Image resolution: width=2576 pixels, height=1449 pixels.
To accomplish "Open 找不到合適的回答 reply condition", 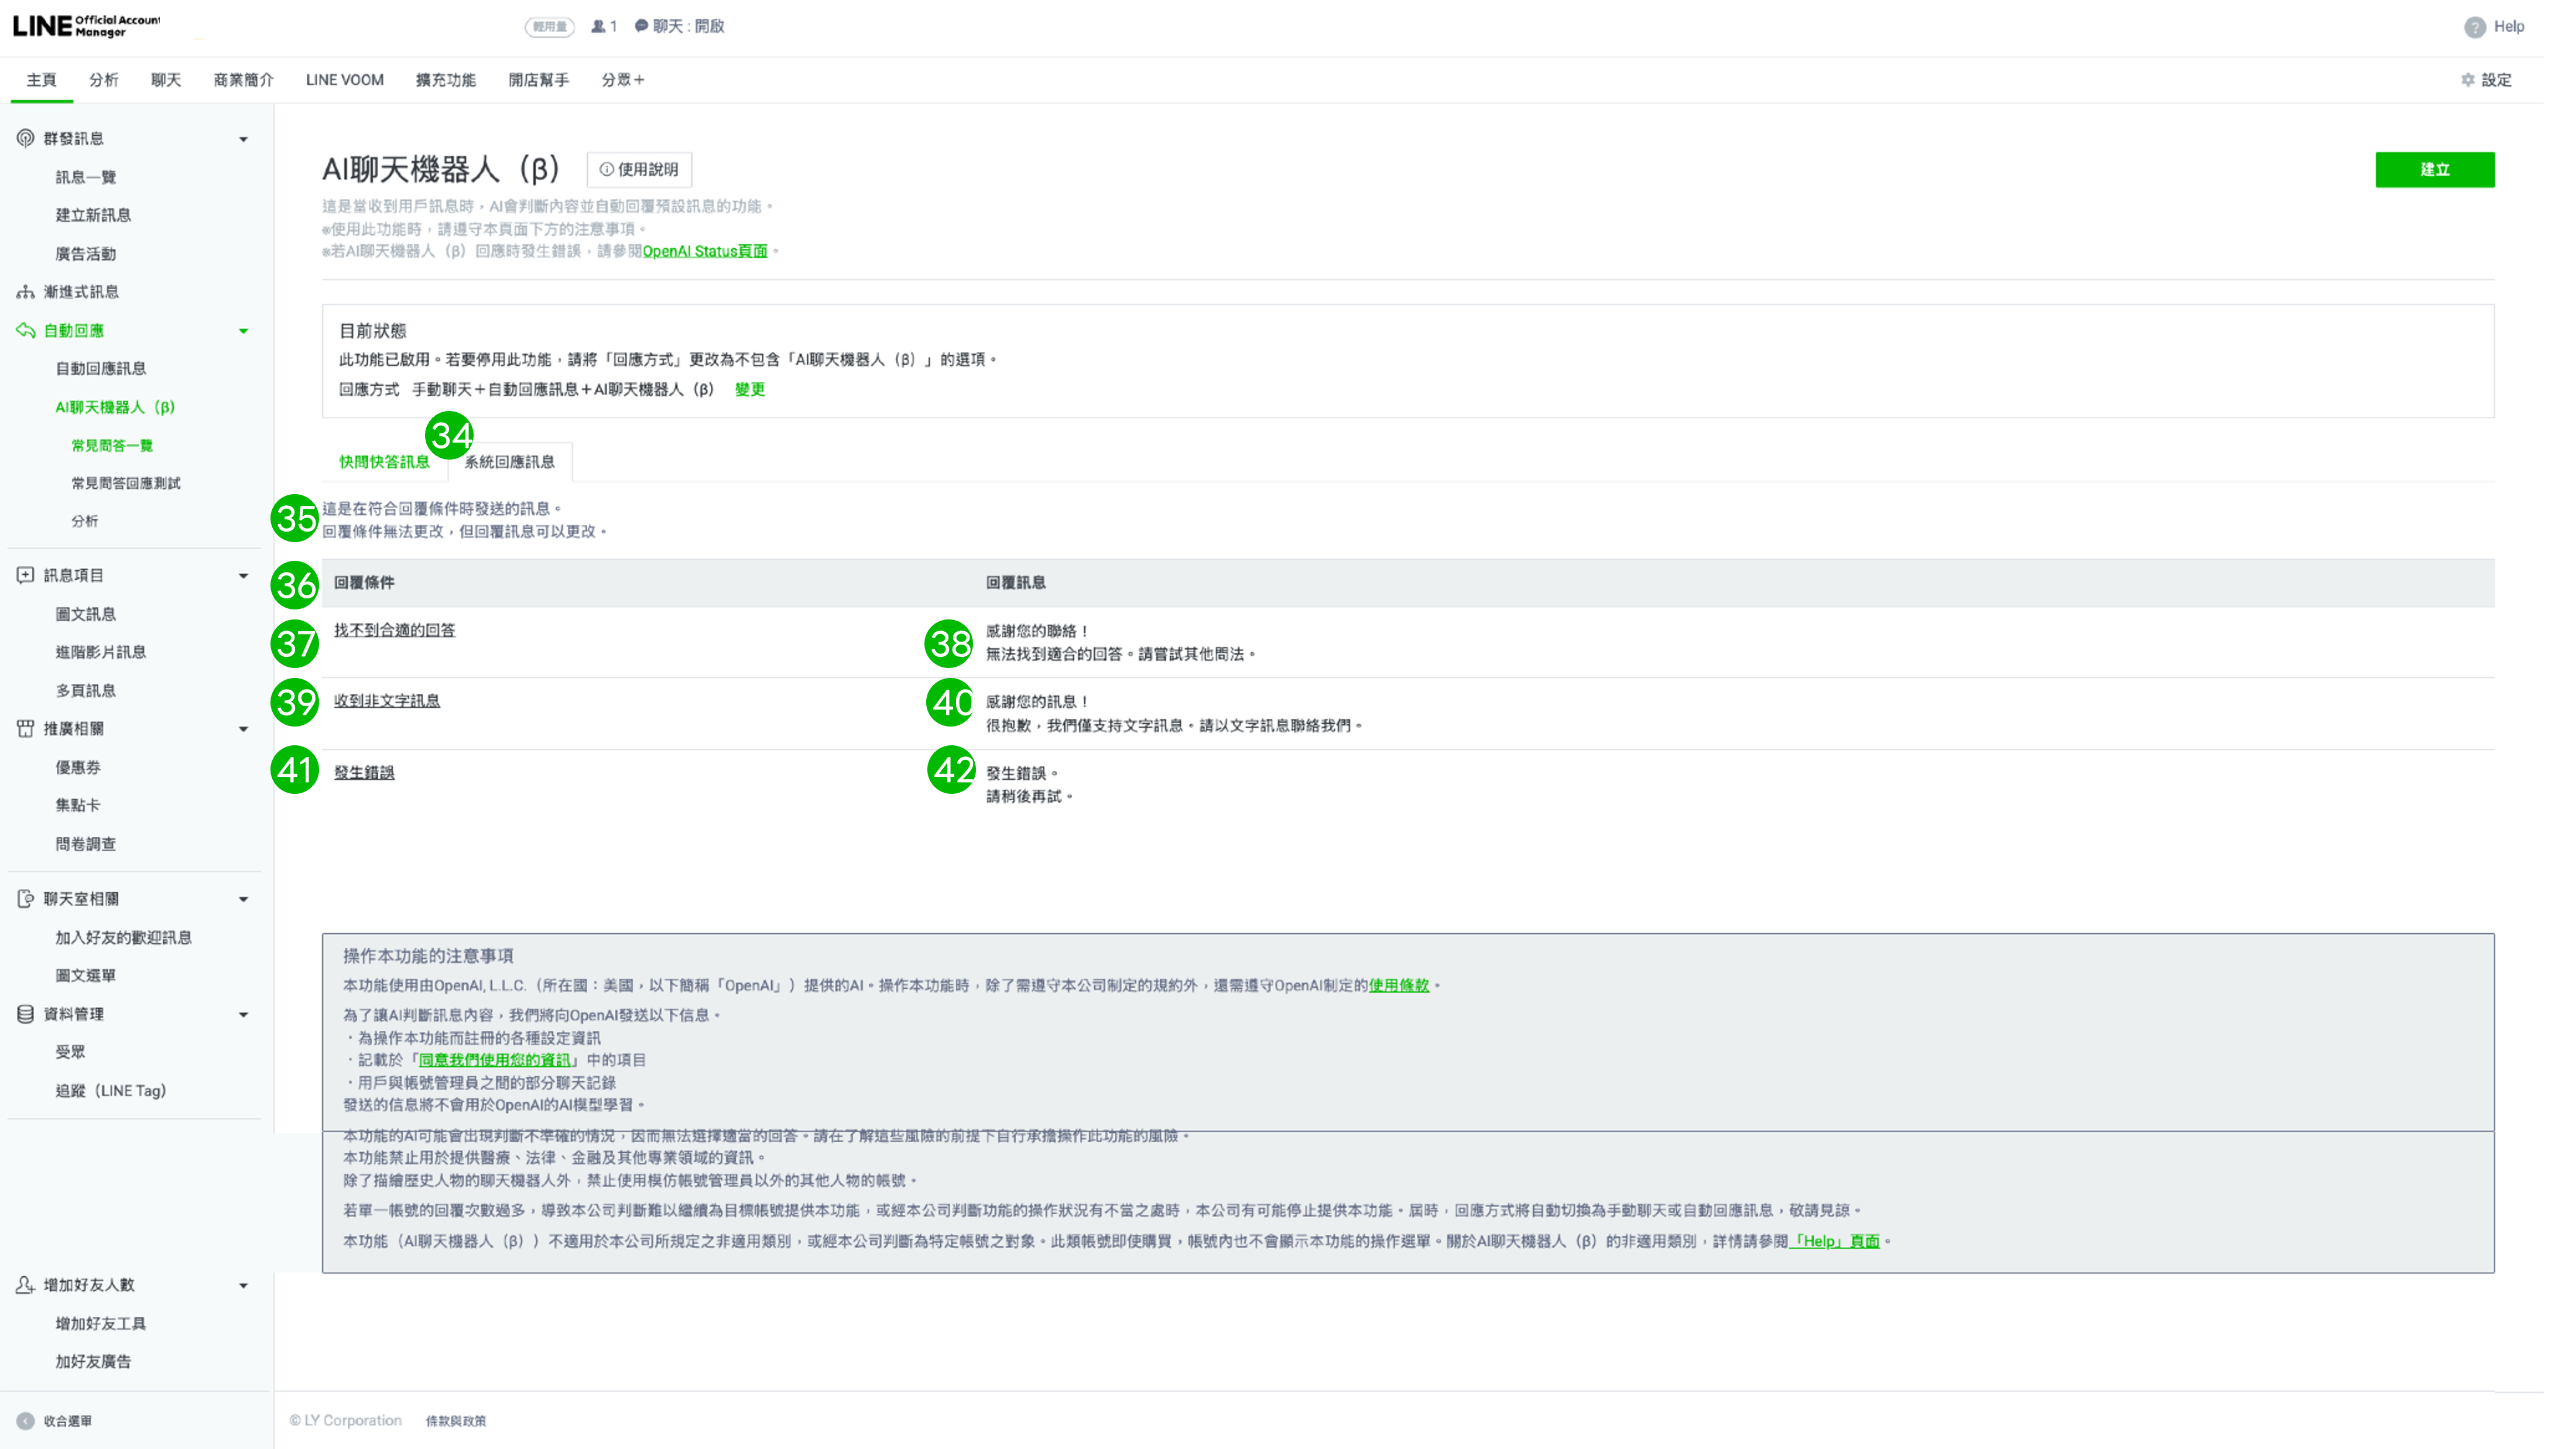I will [394, 630].
